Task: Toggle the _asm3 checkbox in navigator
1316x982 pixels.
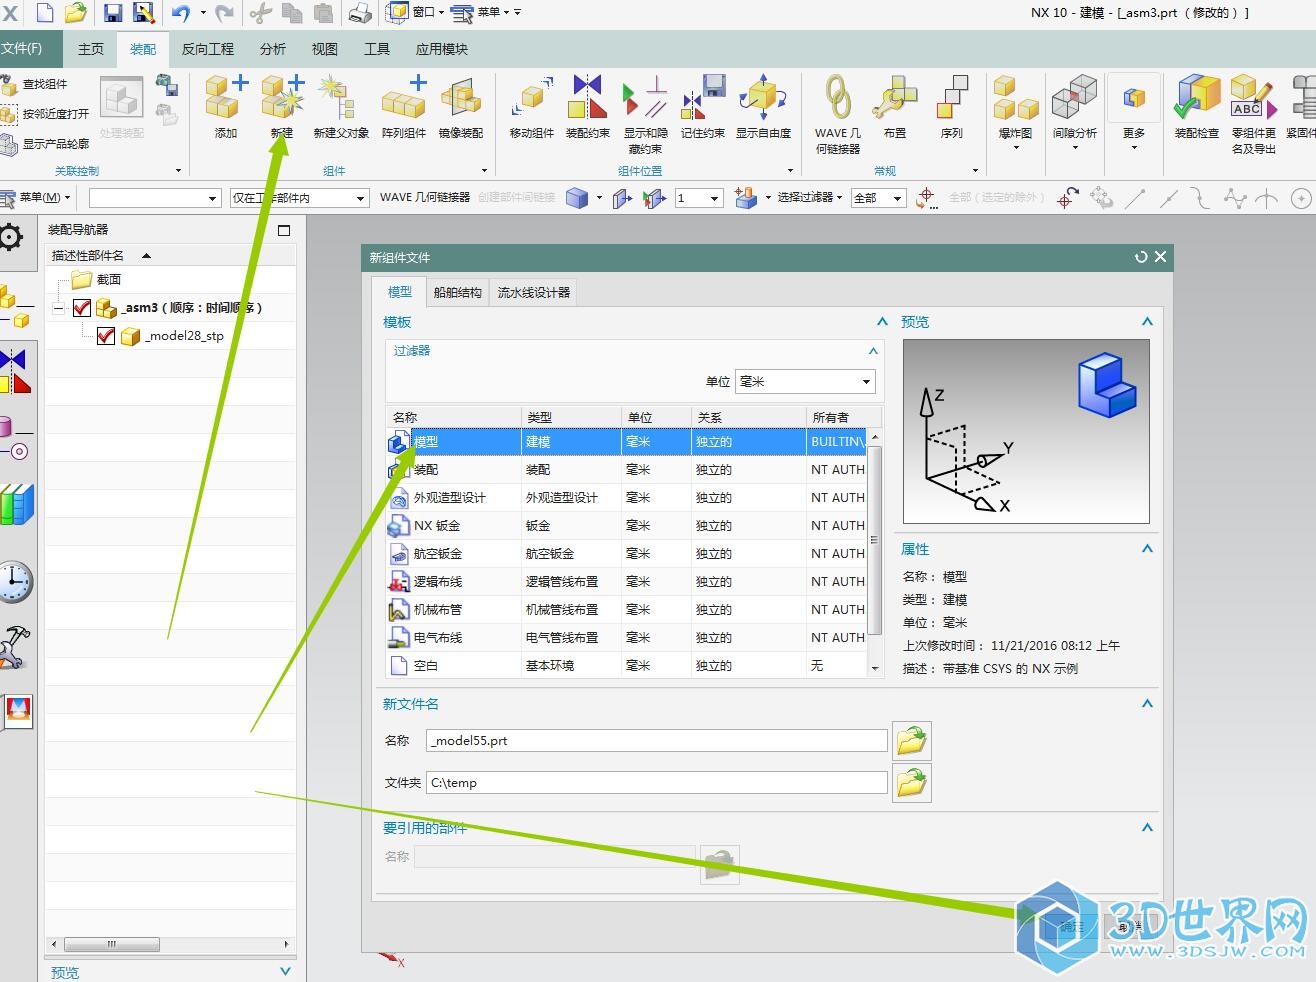Action: click(x=82, y=308)
